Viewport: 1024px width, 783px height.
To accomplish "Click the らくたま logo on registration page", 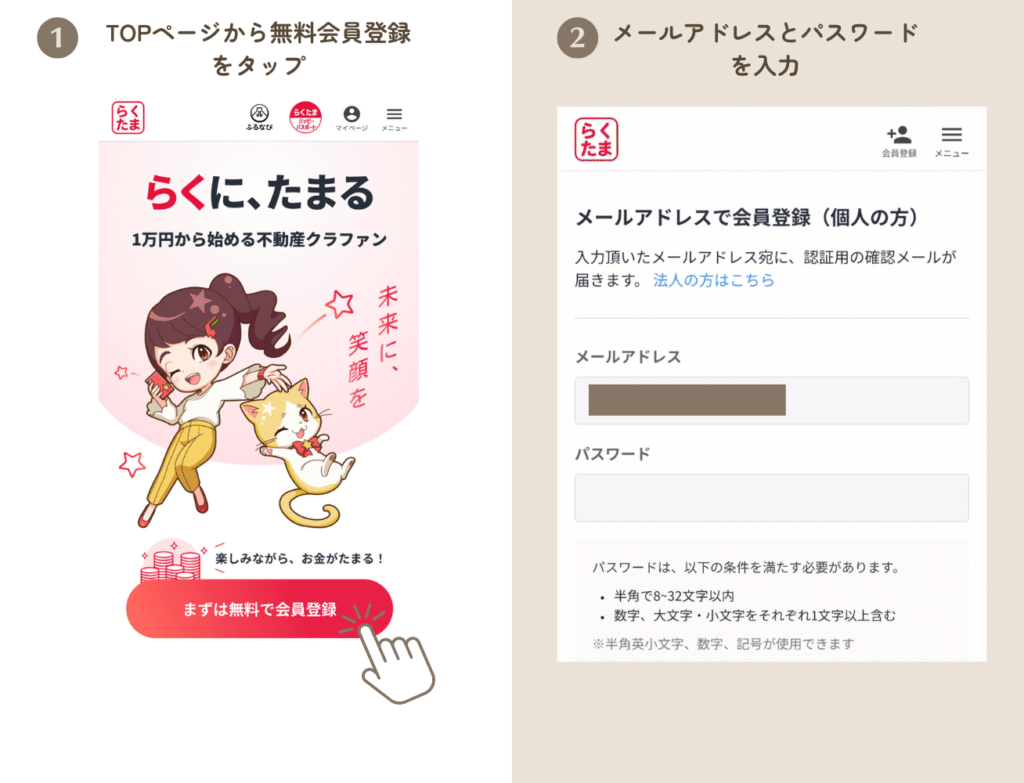I will tap(596, 139).
